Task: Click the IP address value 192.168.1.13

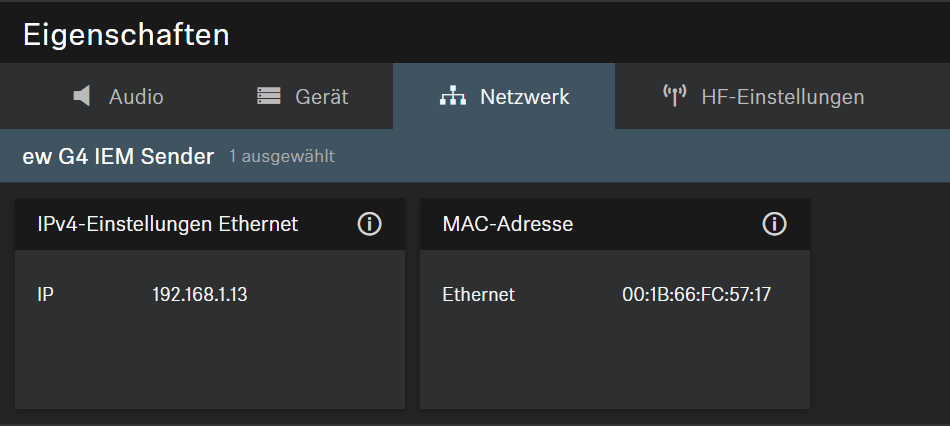Action: pyautogui.click(x=199, y=294)
